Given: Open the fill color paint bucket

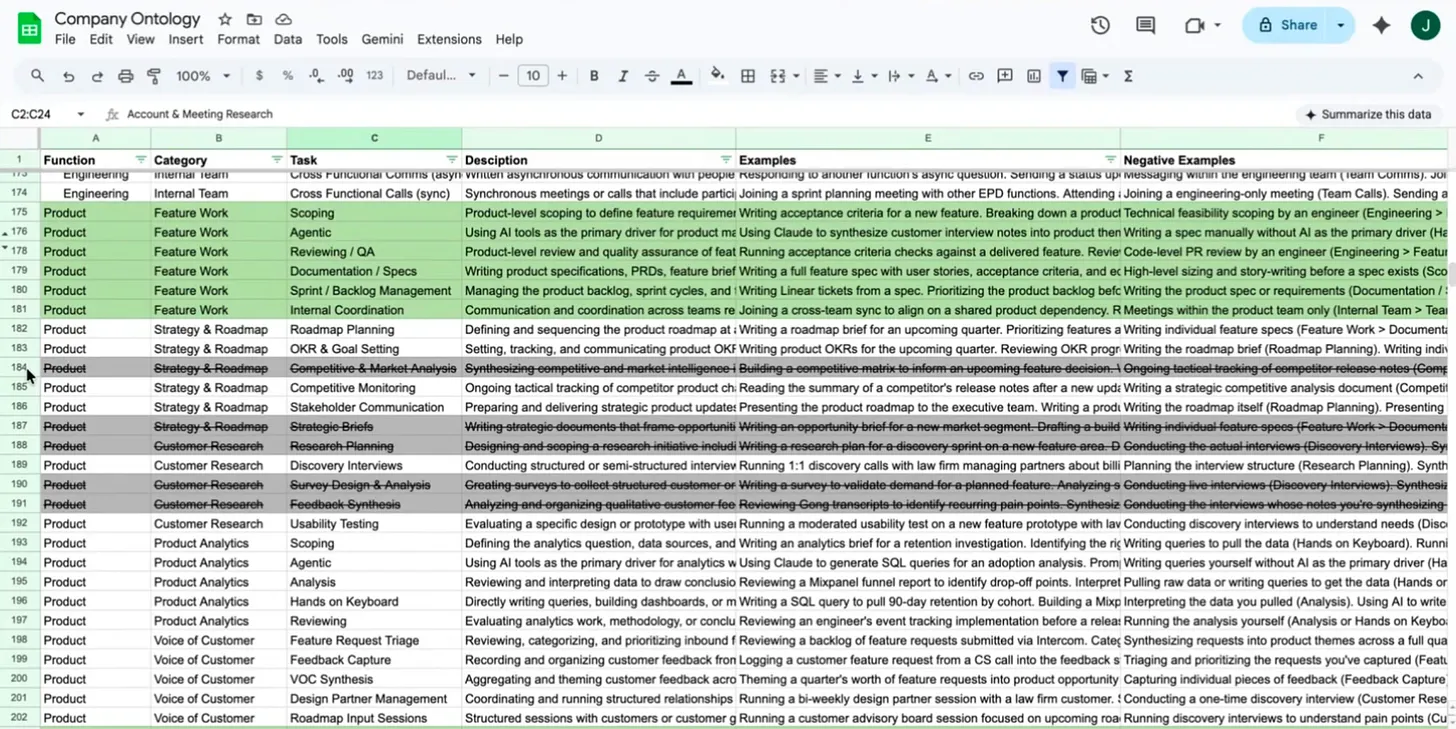Looking at the screenshot, I should pos(717,75).
